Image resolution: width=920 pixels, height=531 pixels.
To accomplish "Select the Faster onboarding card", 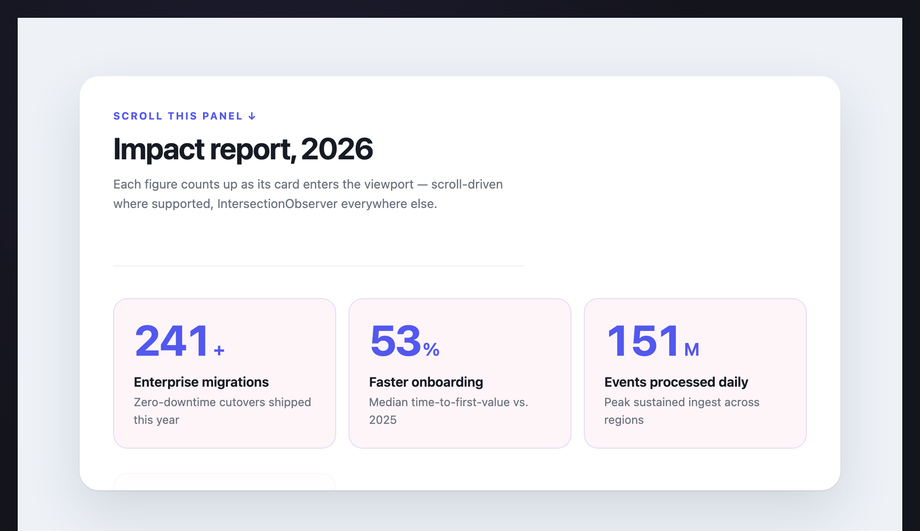I will (x=460, y=373).
